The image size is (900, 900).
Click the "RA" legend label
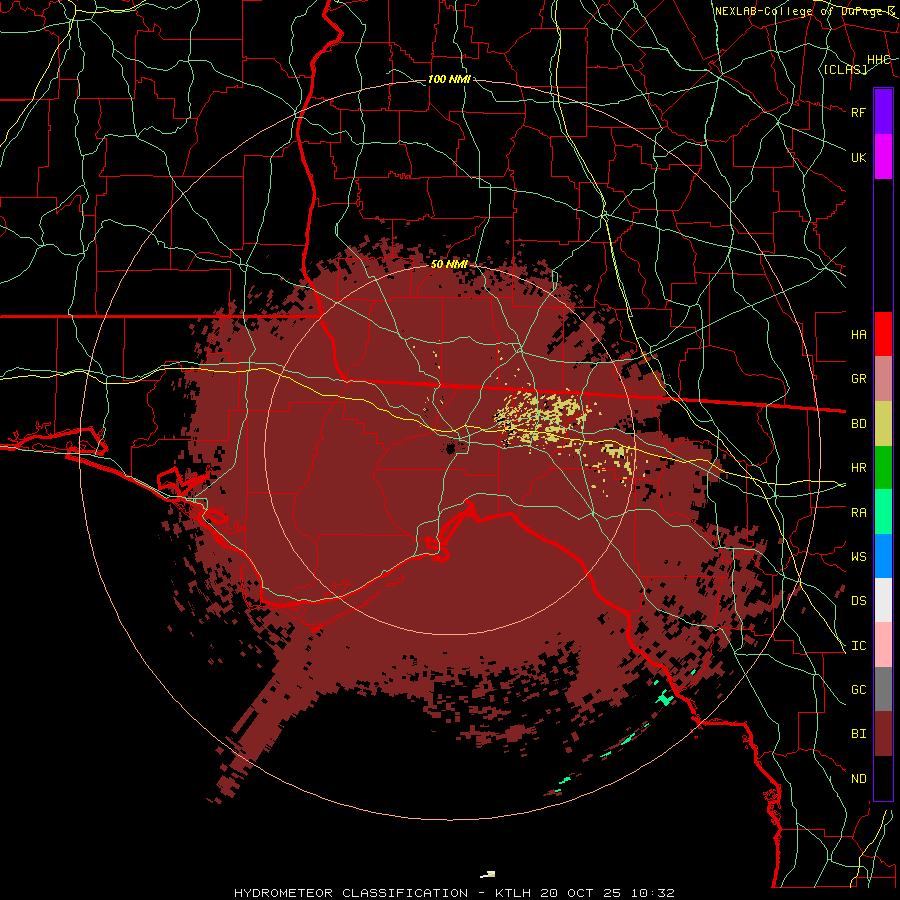click(x=859, y=513)
